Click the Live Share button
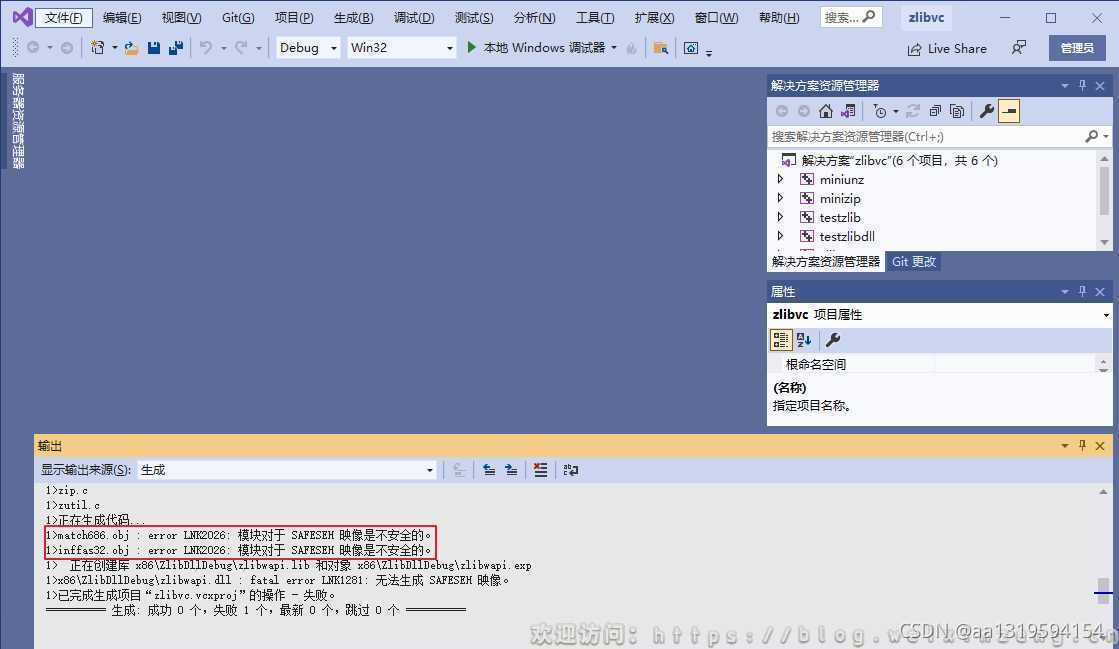 947,49
